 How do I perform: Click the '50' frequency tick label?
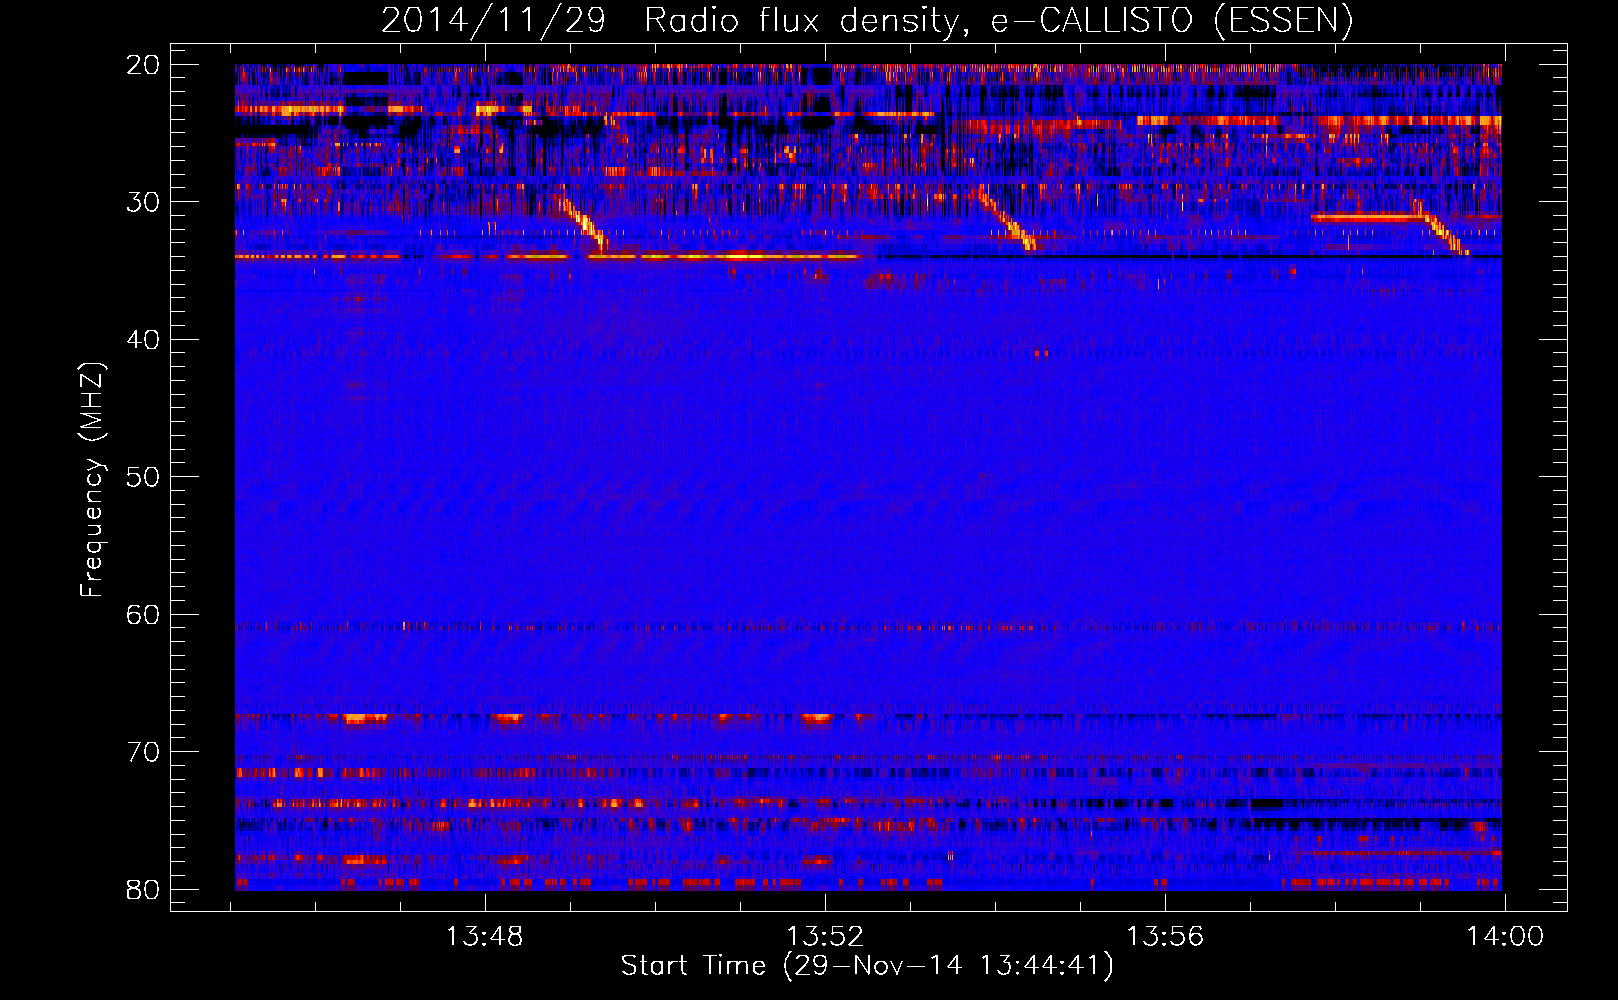tap(143, 477)
